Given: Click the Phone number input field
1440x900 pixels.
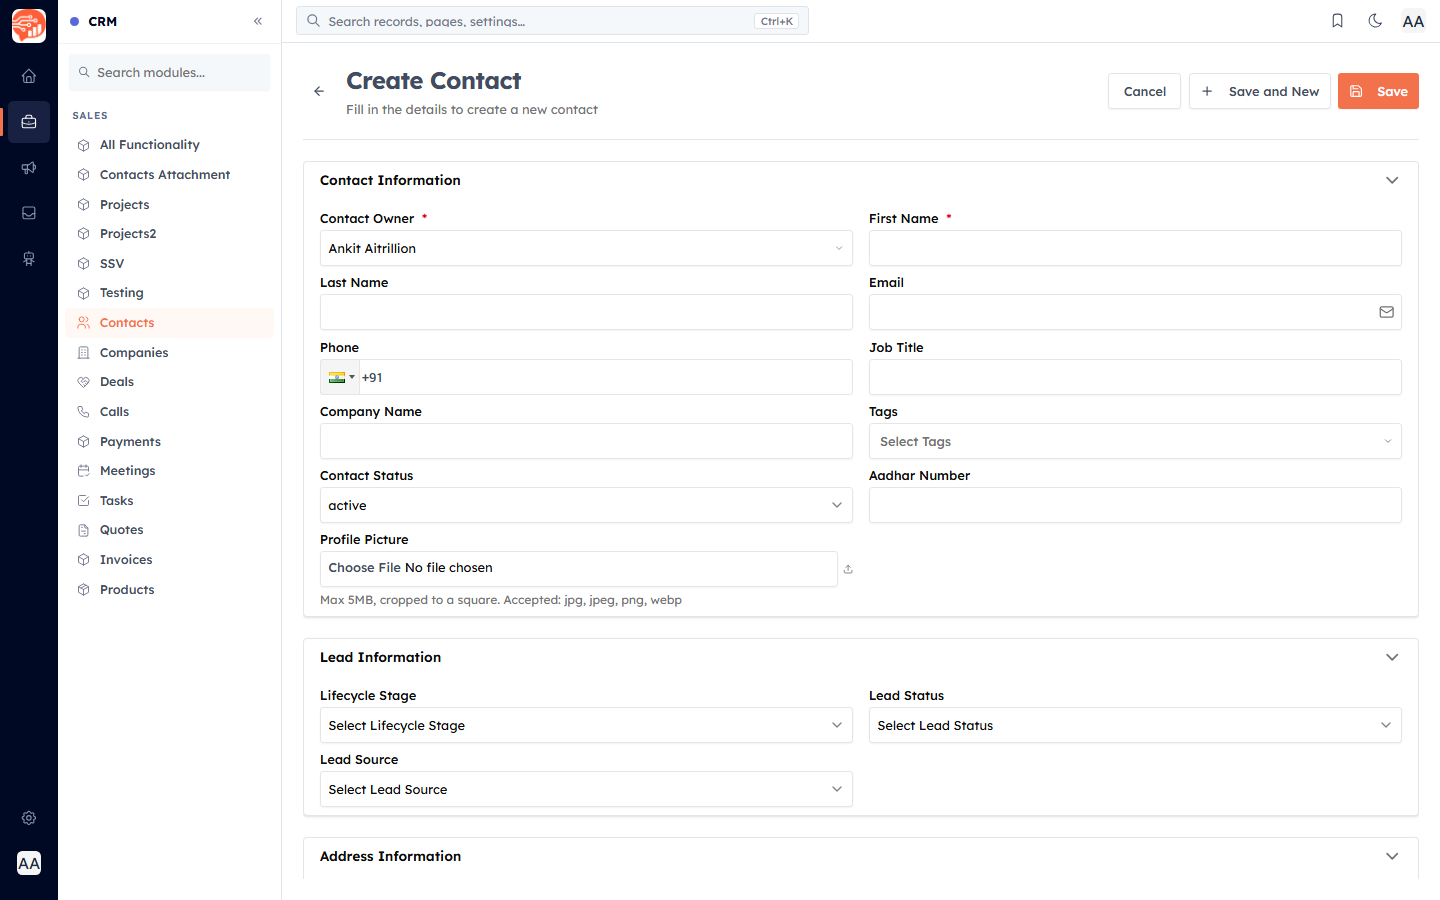Looking at the screenshot, I should 606,377.
